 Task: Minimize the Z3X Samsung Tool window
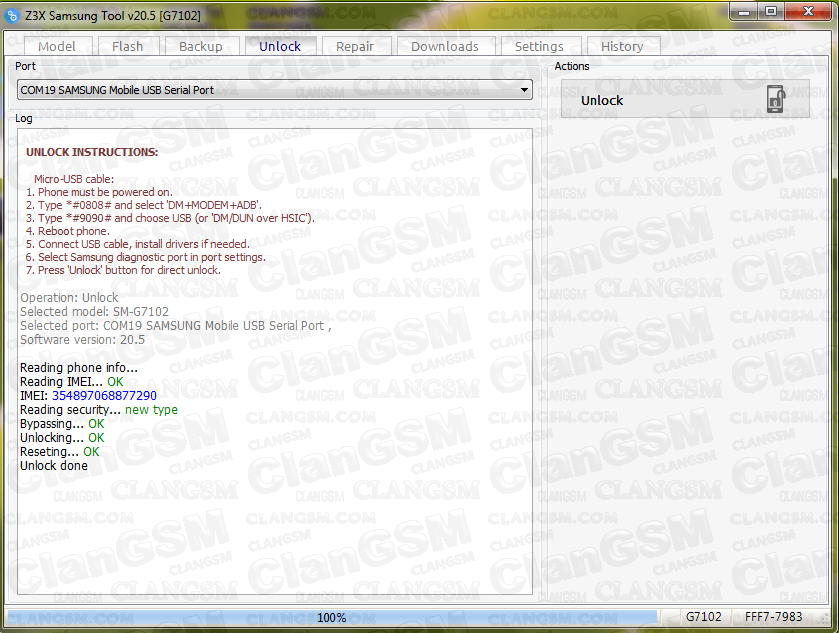(x=743, y=11)
